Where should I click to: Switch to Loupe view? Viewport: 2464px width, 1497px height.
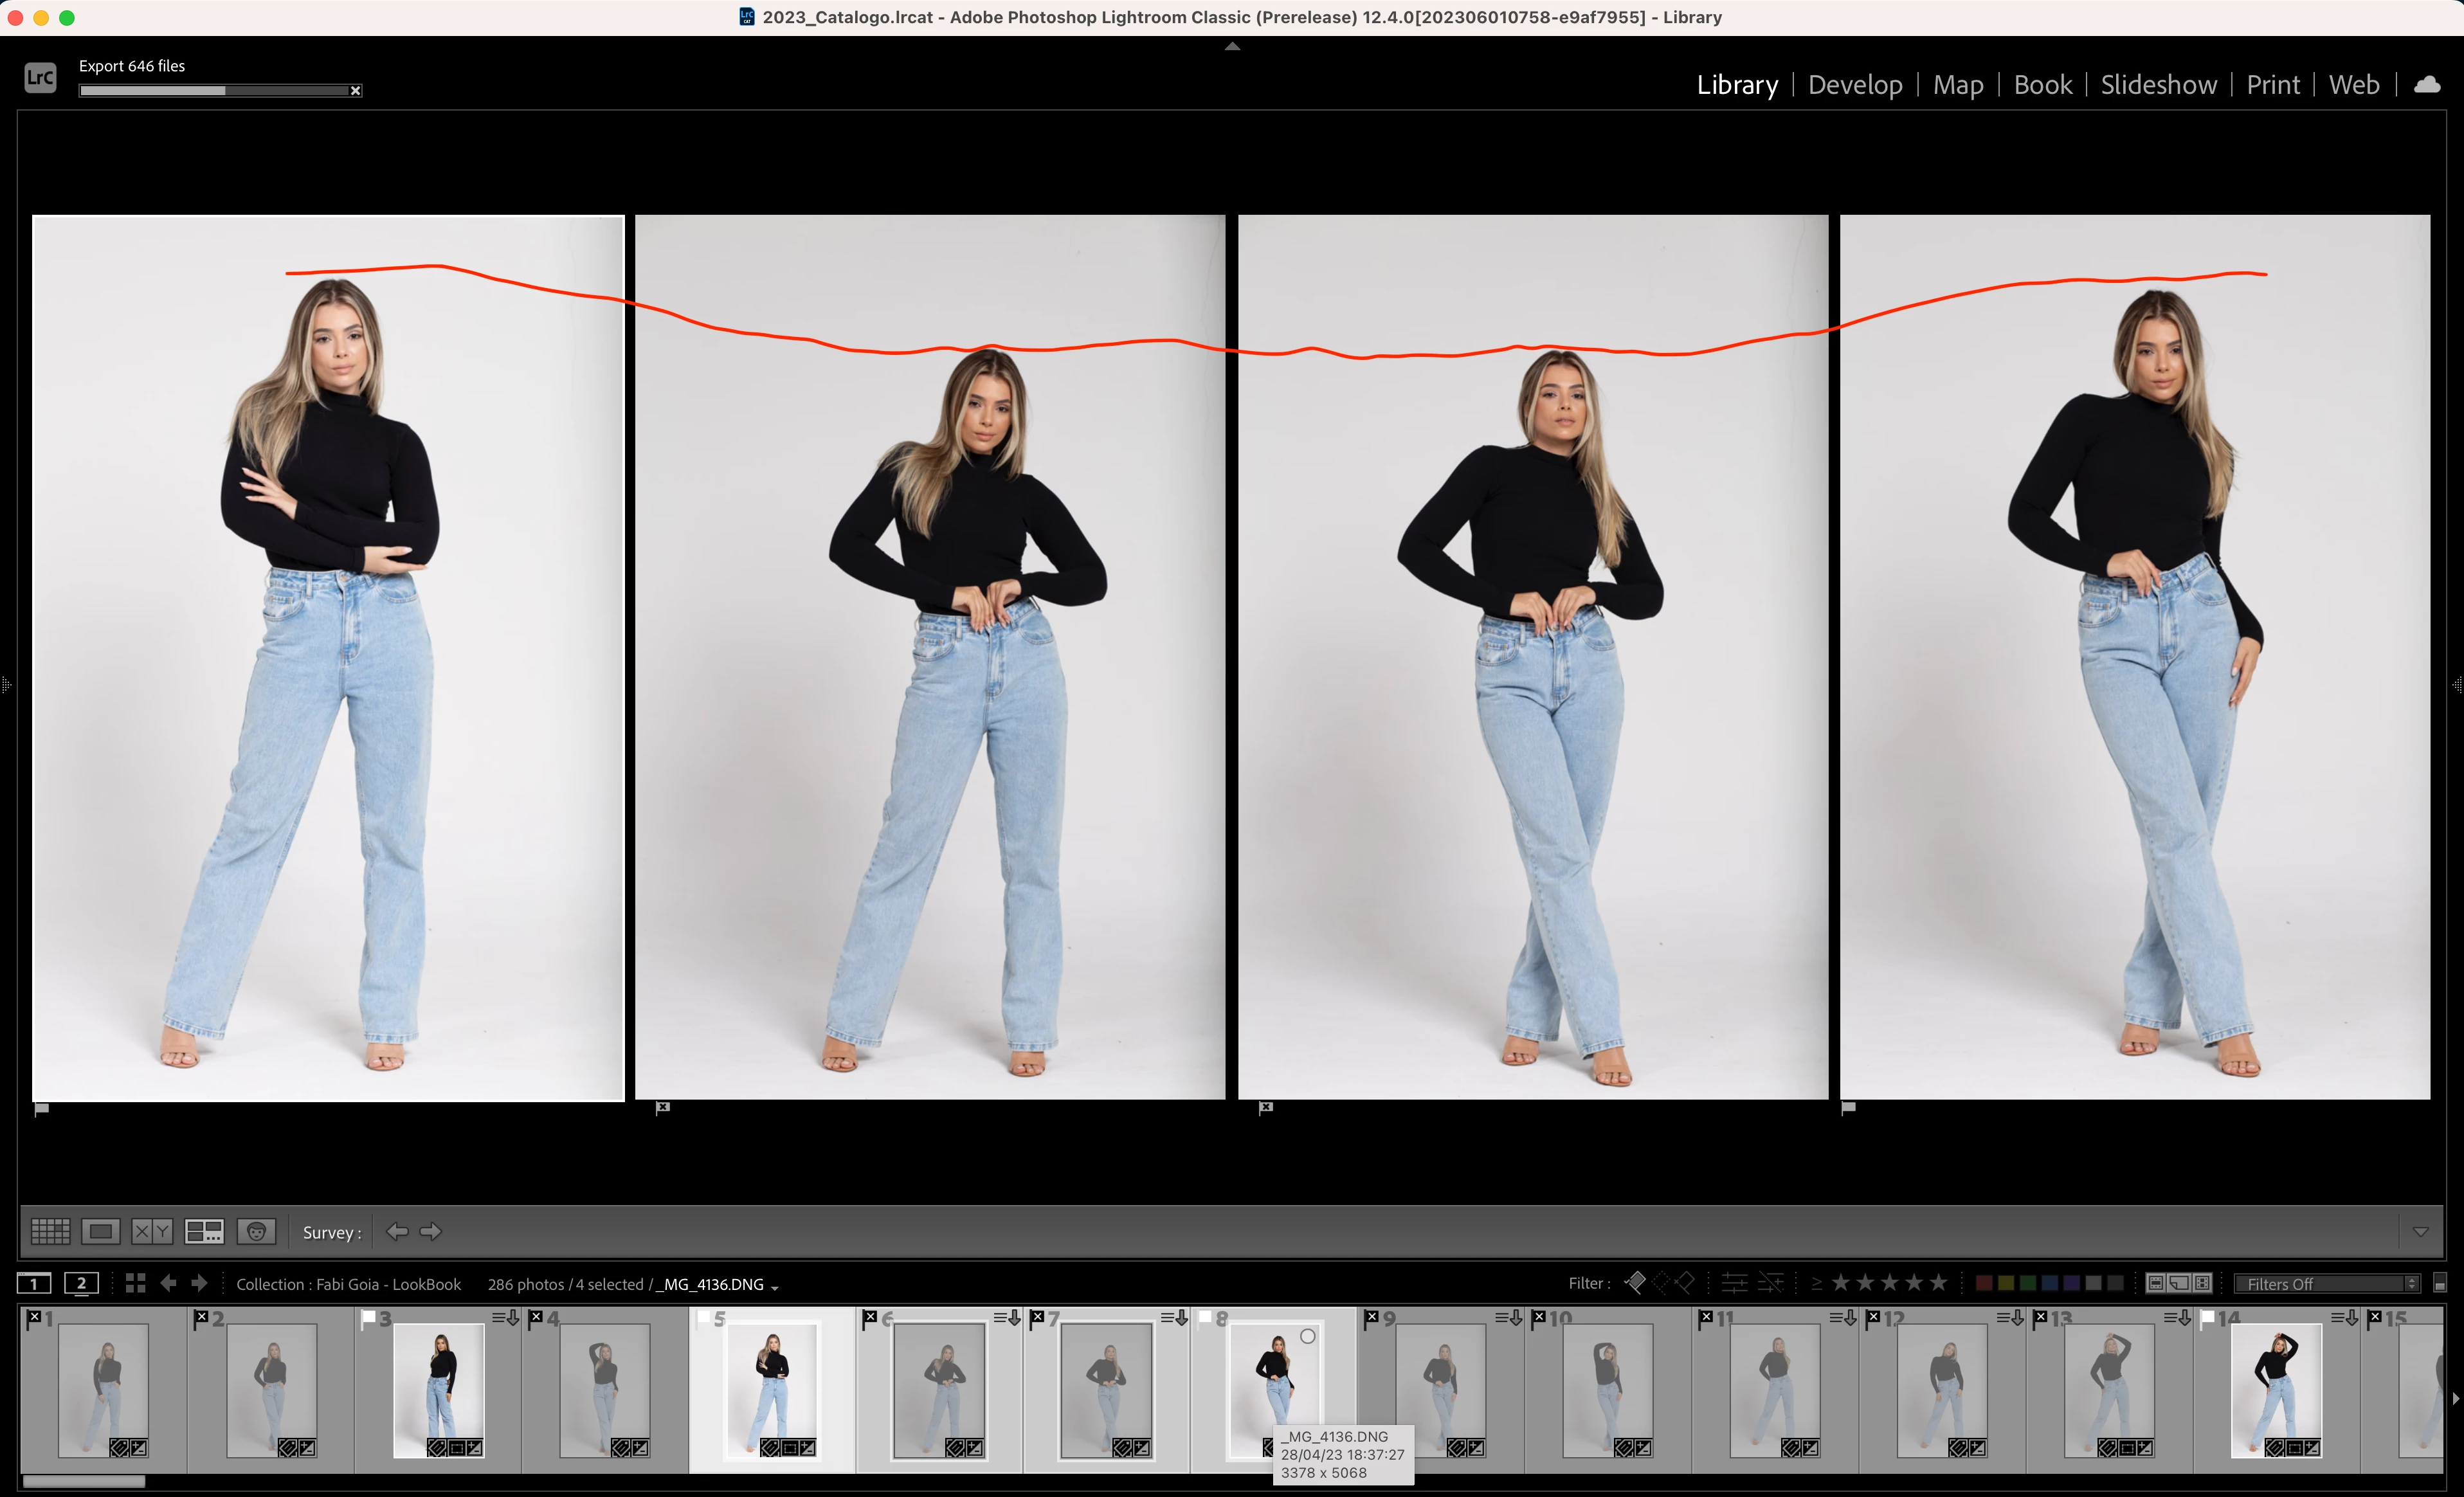tap(101, 1231)
